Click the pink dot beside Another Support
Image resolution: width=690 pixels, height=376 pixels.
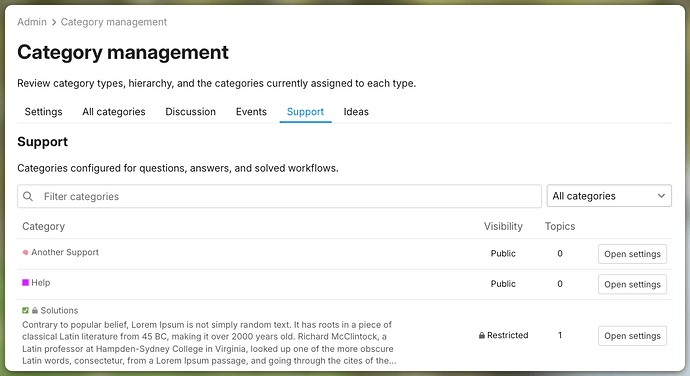point(25,252)
